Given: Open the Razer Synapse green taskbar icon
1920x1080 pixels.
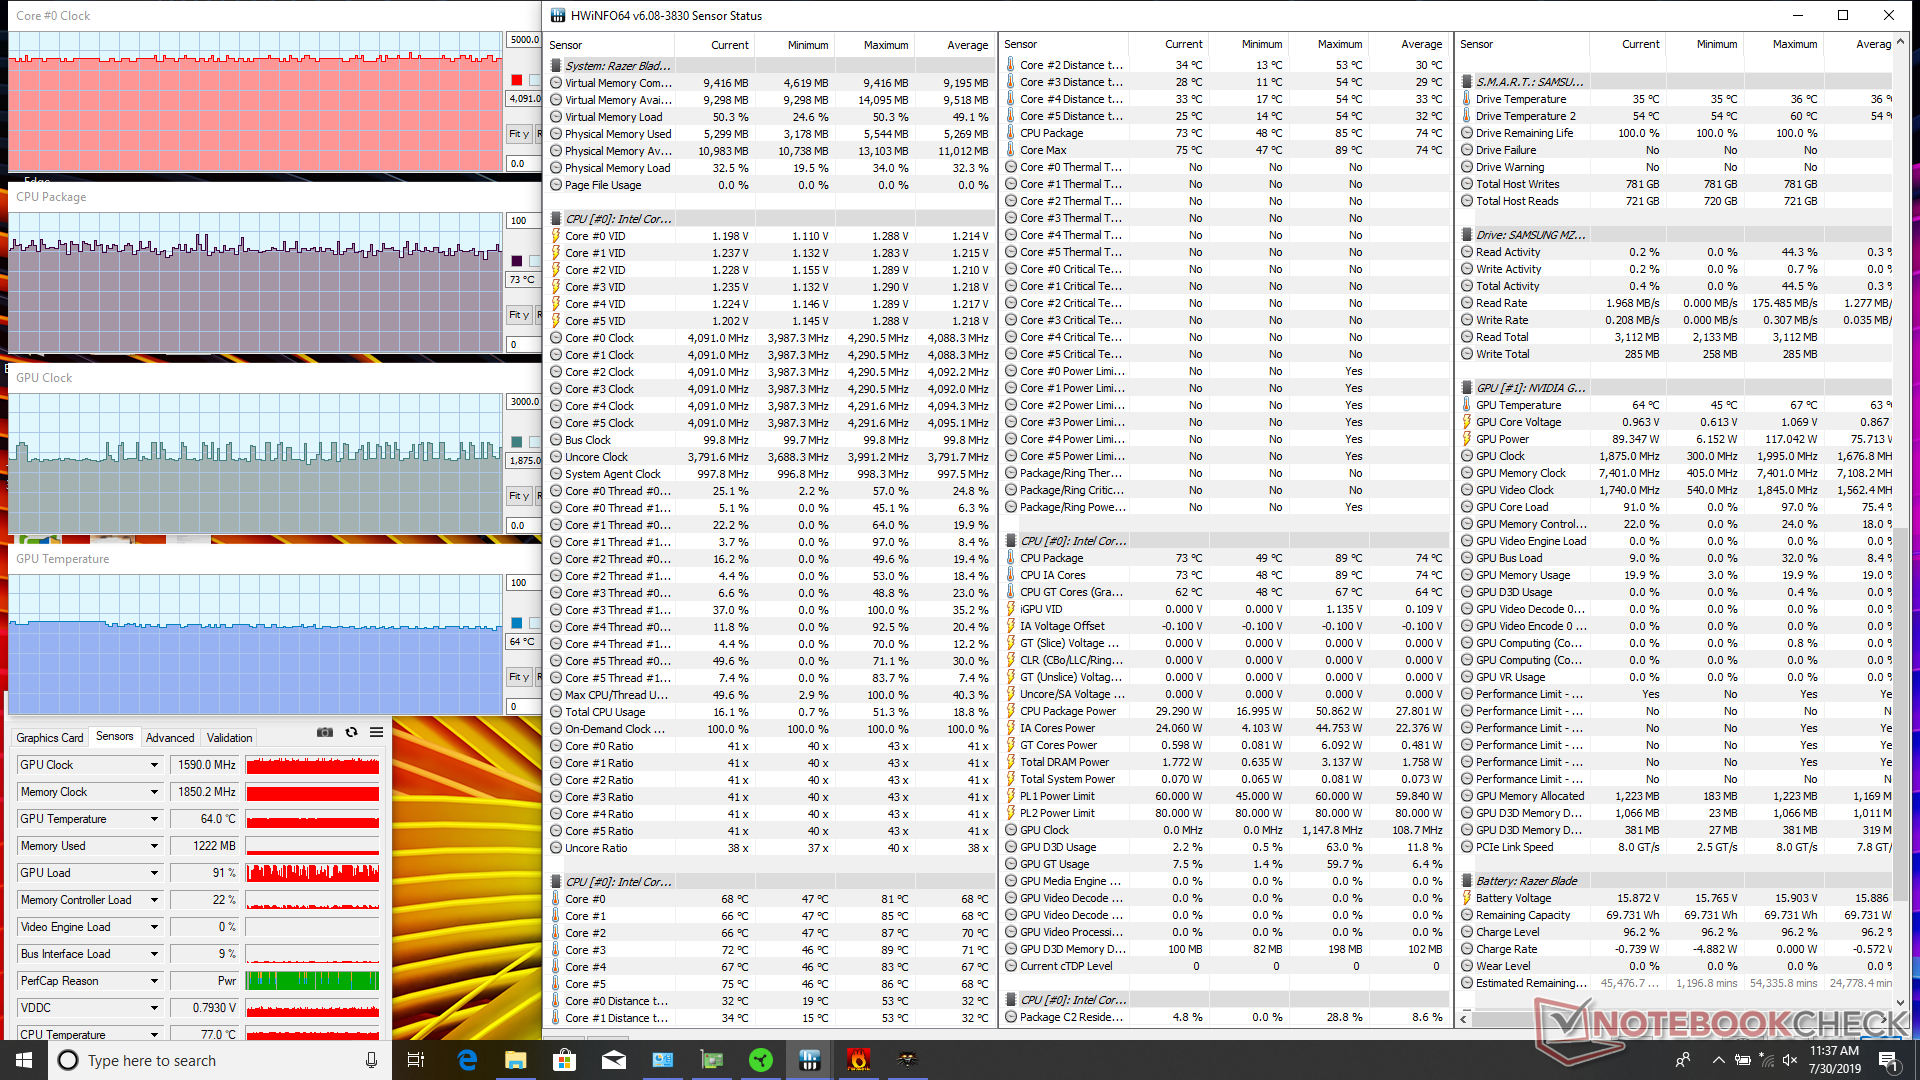Looking at the screenshot, I should tap(761, 1060).
